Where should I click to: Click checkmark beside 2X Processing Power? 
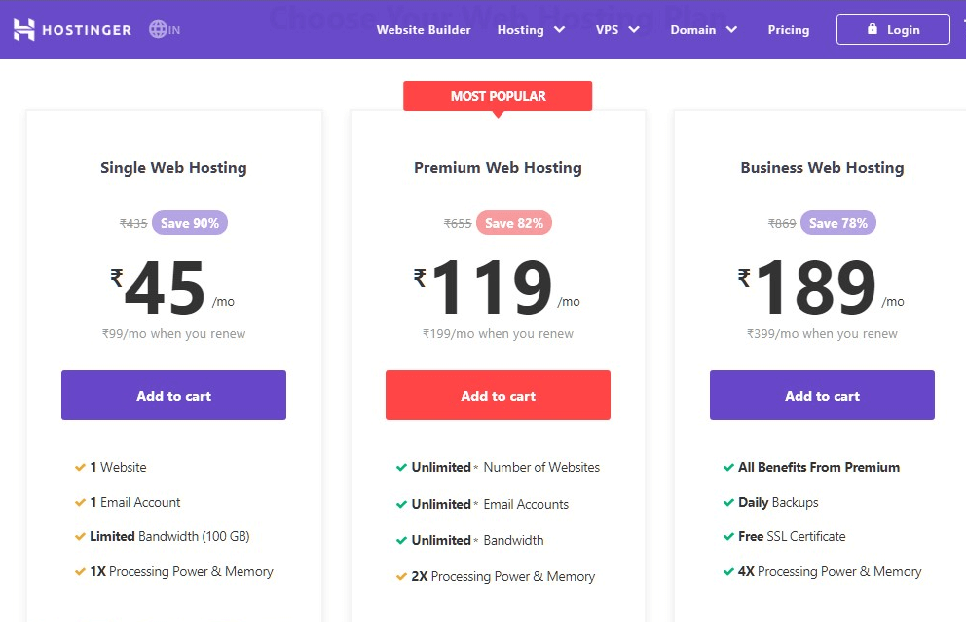pos(401,576)
